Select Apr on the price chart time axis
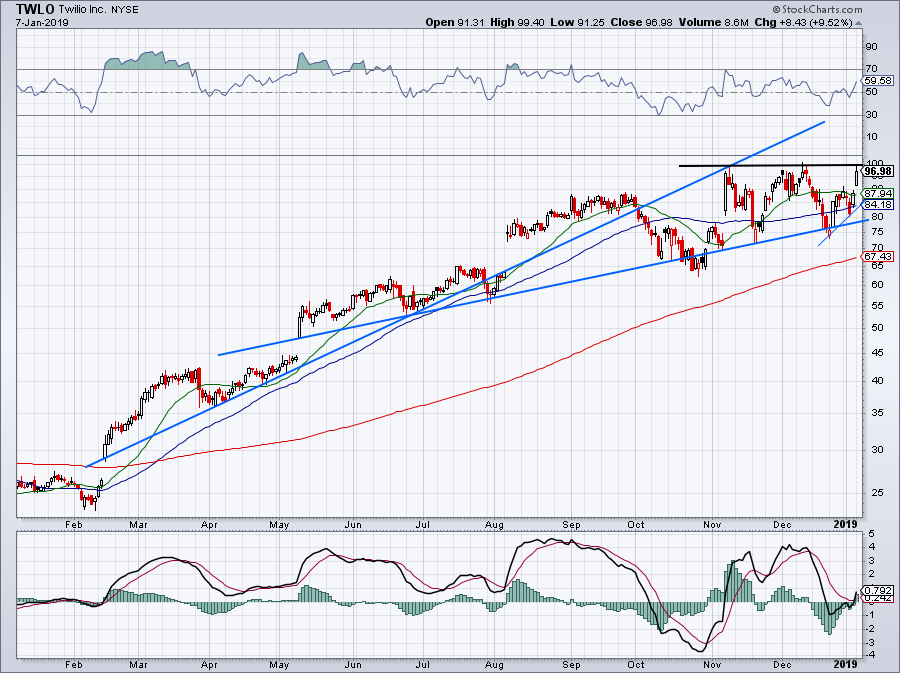 point(210,524)
